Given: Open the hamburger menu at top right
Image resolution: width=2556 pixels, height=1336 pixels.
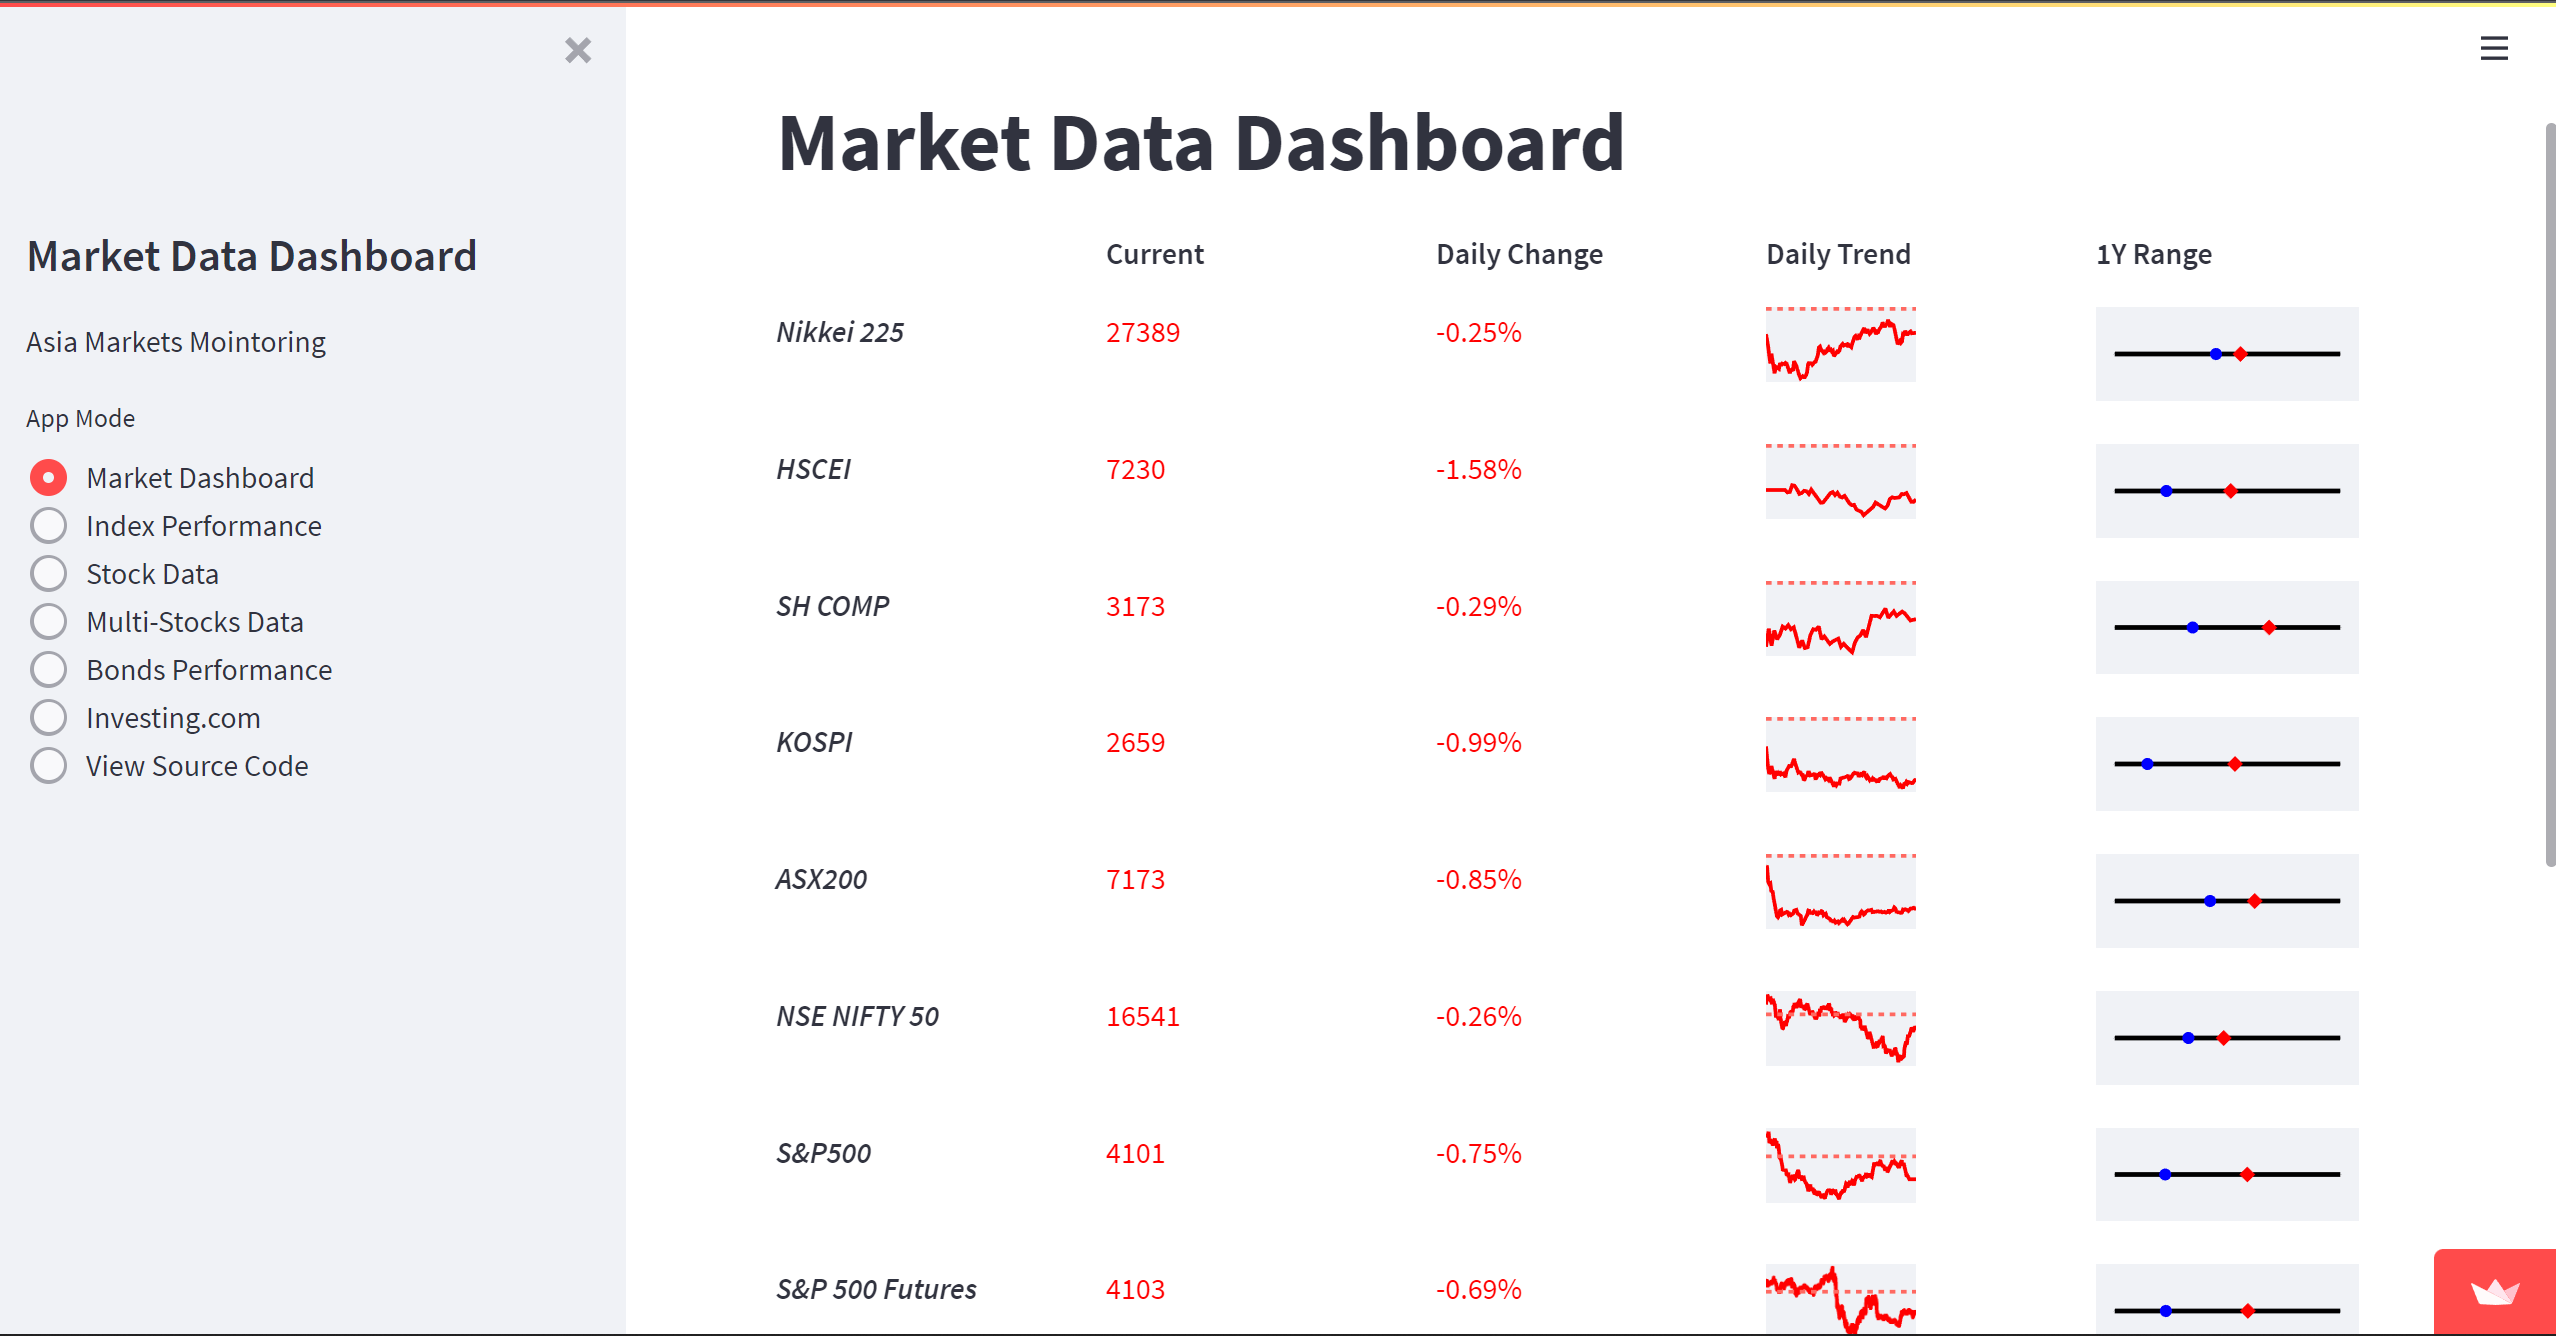Looking at the screenshot, I should pyautogui.click(x=2493, y=48).
